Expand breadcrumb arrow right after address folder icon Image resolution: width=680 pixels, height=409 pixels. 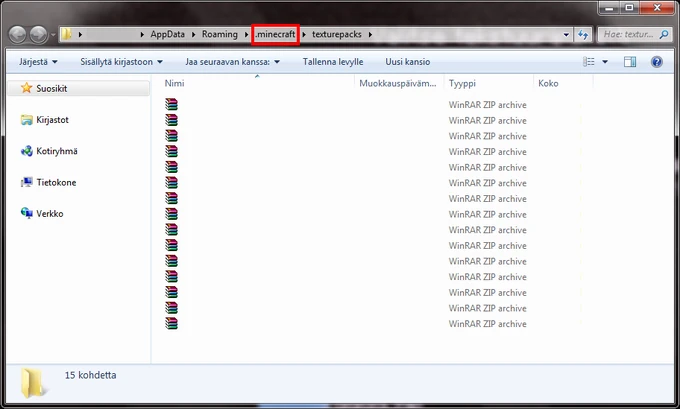pyautogui.click(x=80, y=34)
